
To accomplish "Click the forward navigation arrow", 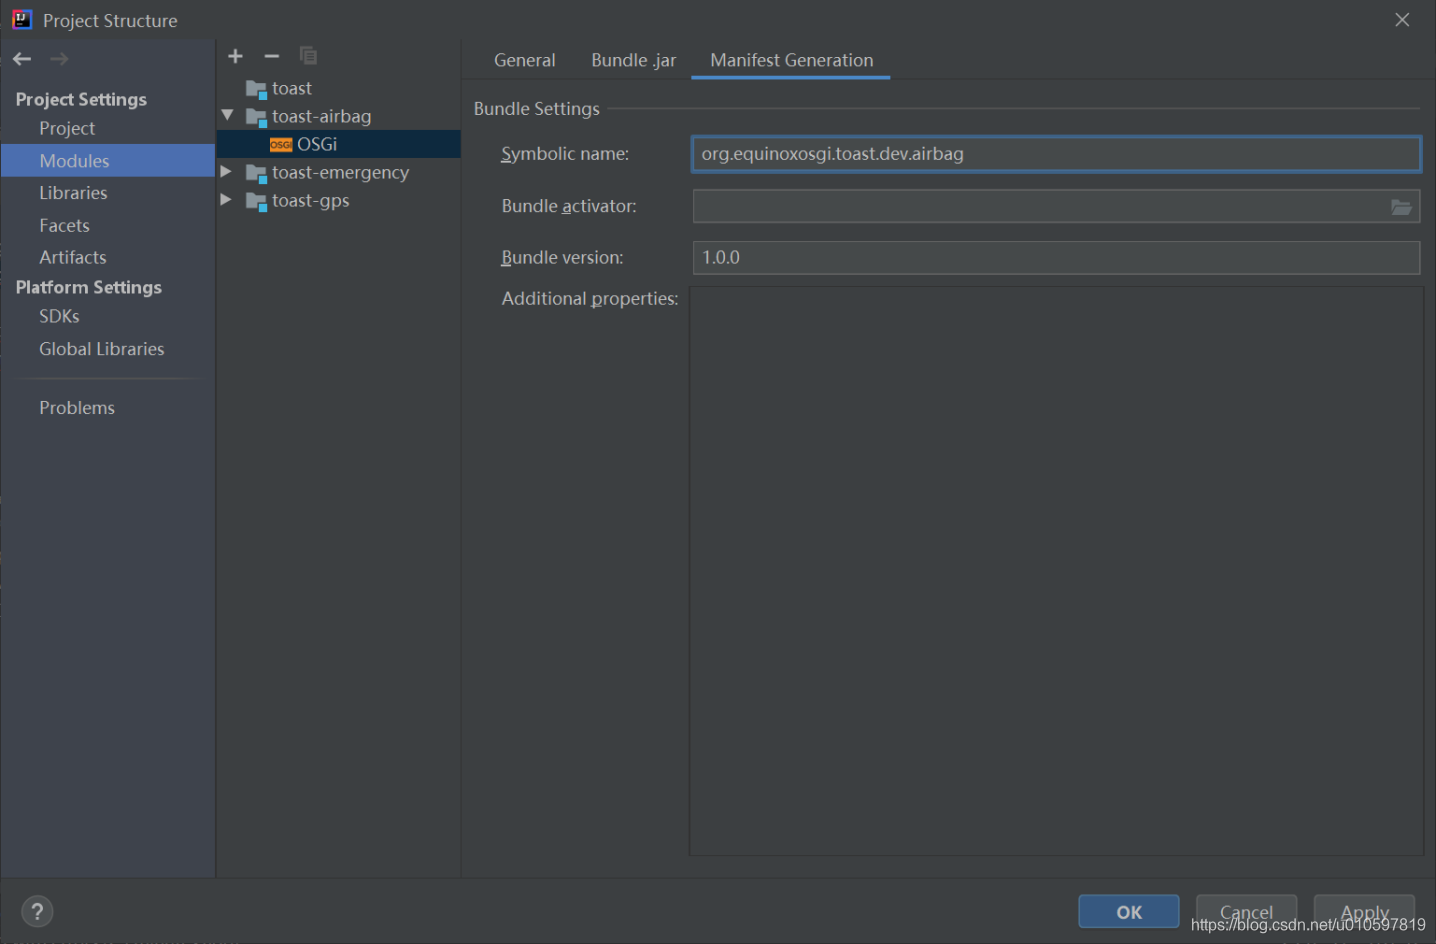I will pyautogui.click(x=59, y=59).
